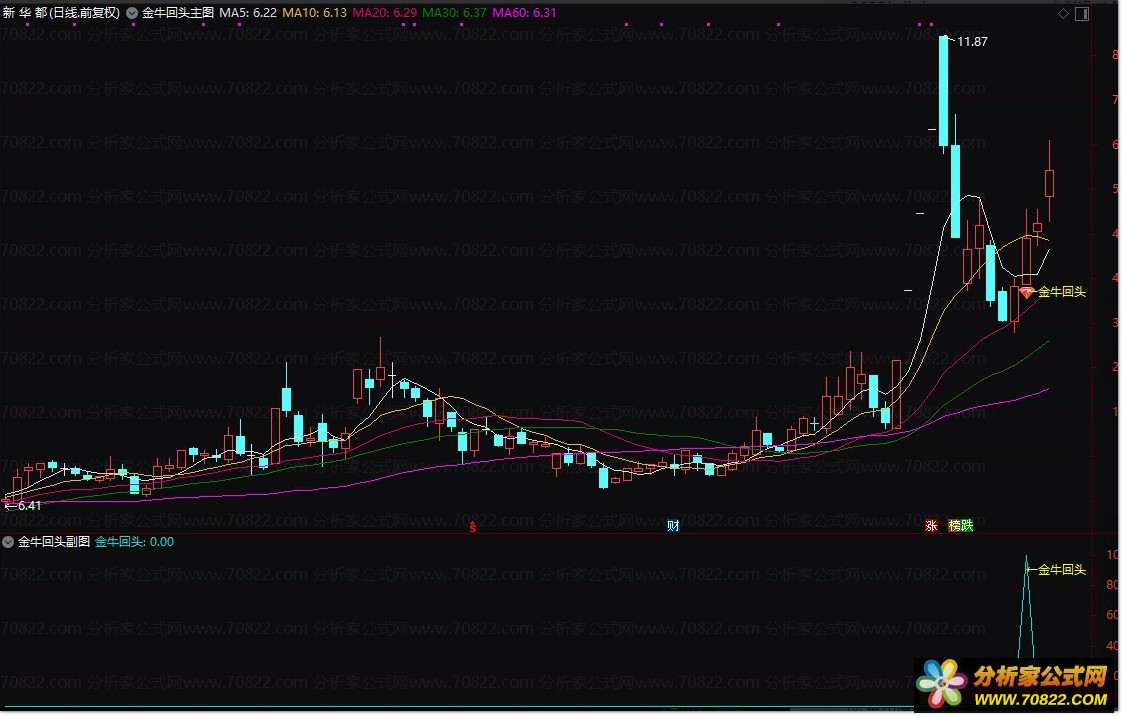
Task: Click the MA5: 6.22 legend value
Action: 248,13
